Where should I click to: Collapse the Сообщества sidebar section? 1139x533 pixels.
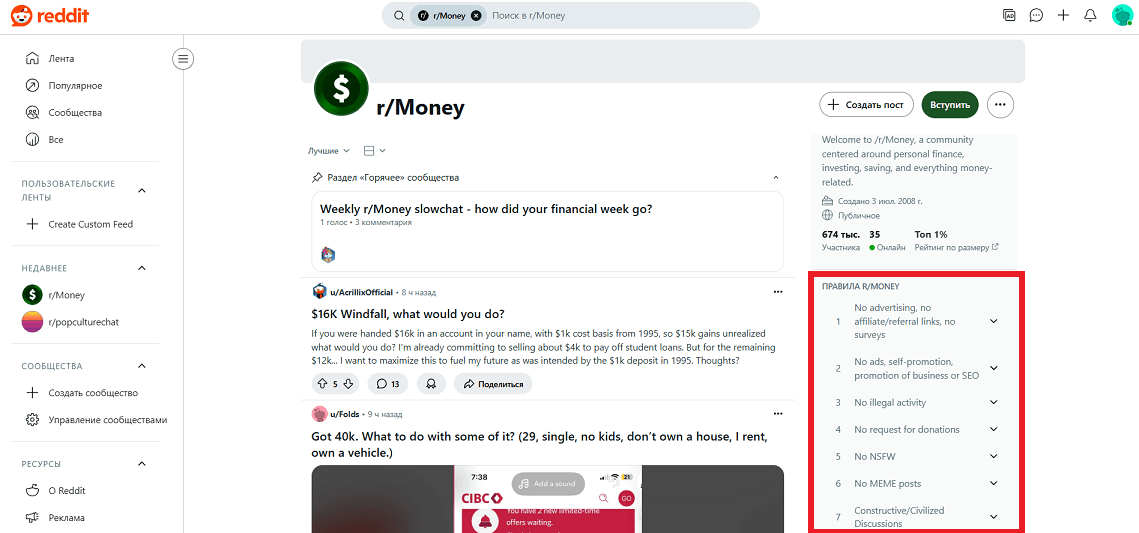[x=142, y=366]
